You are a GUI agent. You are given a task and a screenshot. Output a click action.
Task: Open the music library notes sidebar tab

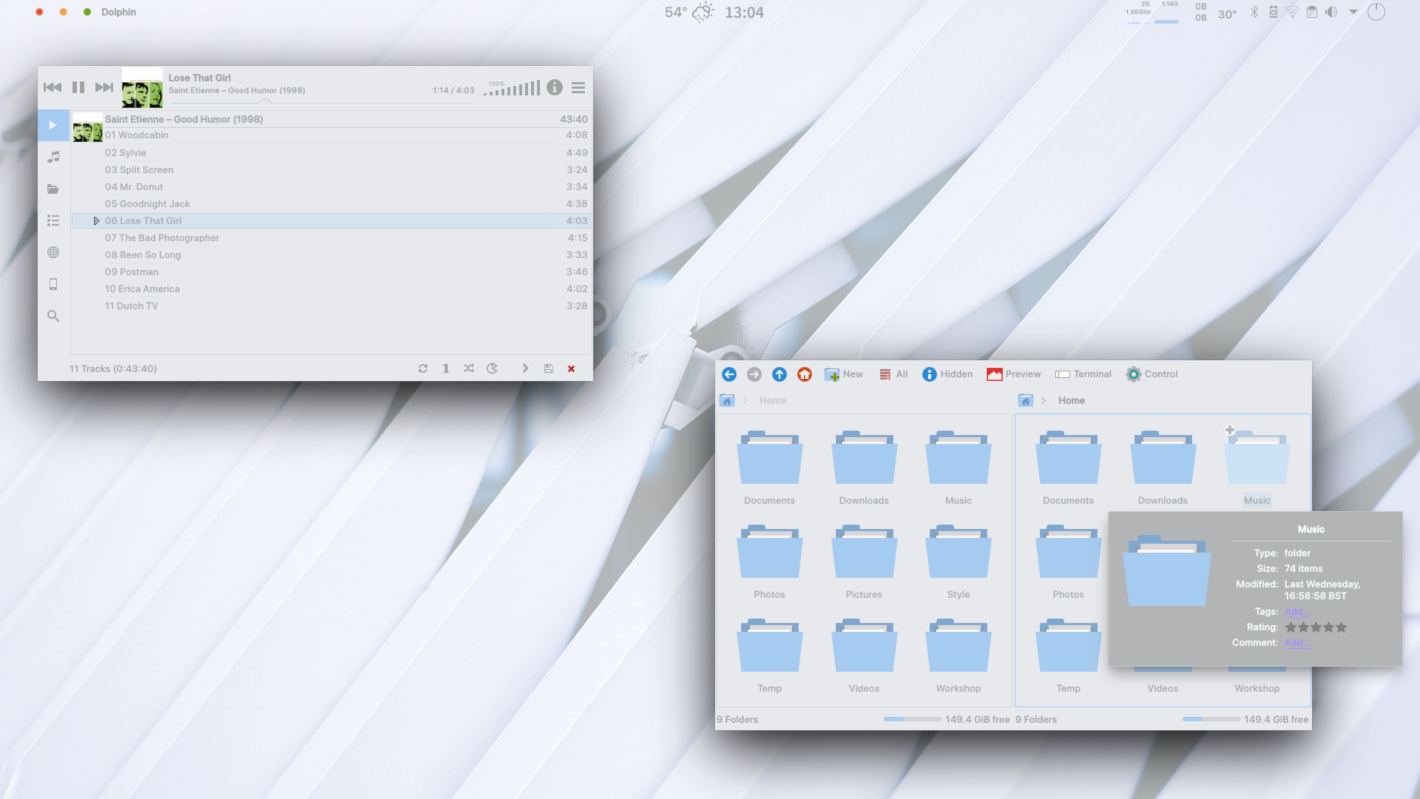[x=53, y=157]
